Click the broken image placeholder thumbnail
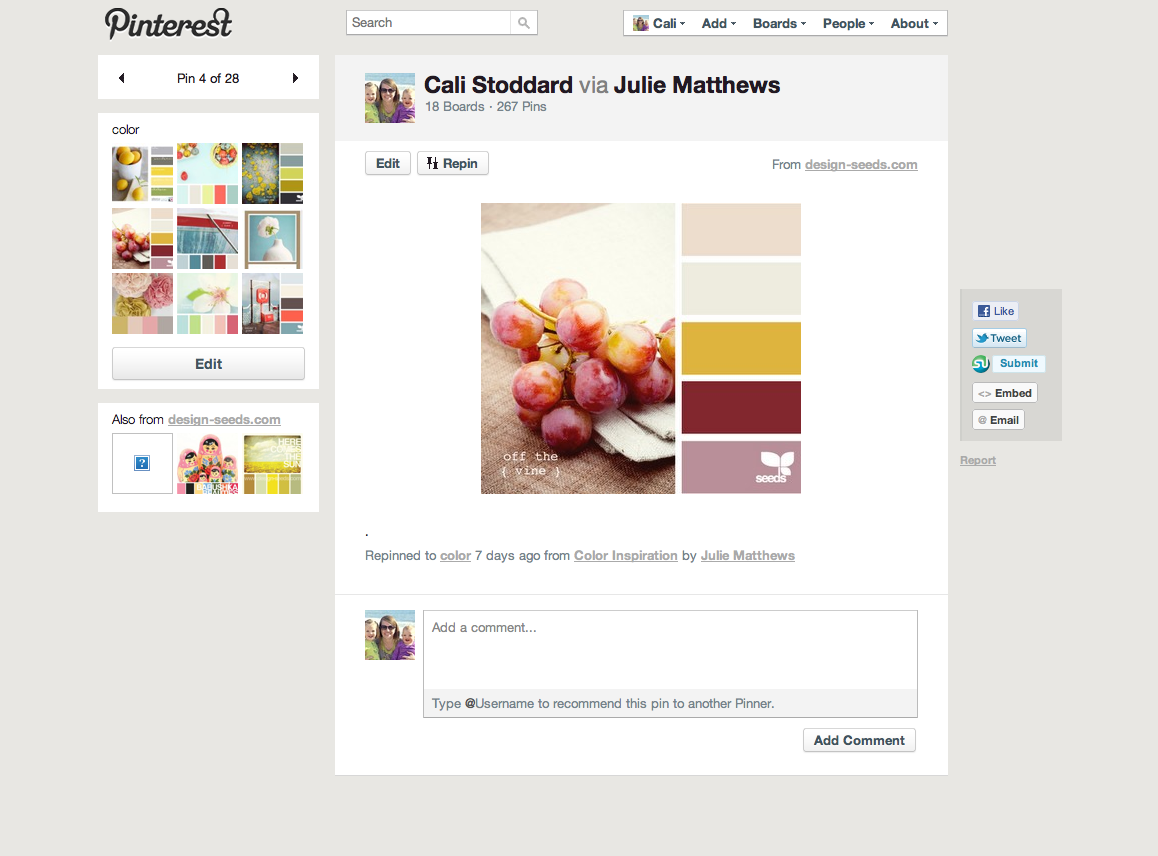Viewport: 1158px width, 856px height. (143, 463)
